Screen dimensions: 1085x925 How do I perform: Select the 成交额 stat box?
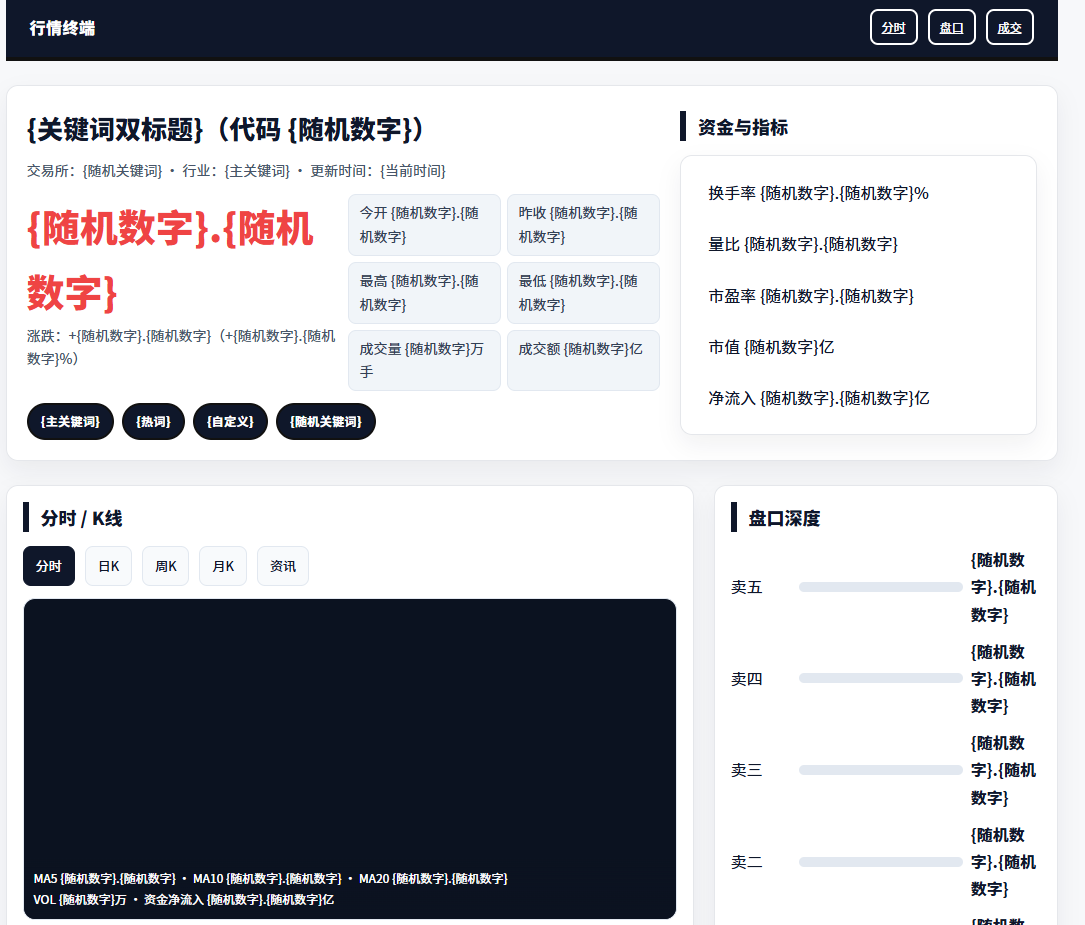(x=583, y=360)
